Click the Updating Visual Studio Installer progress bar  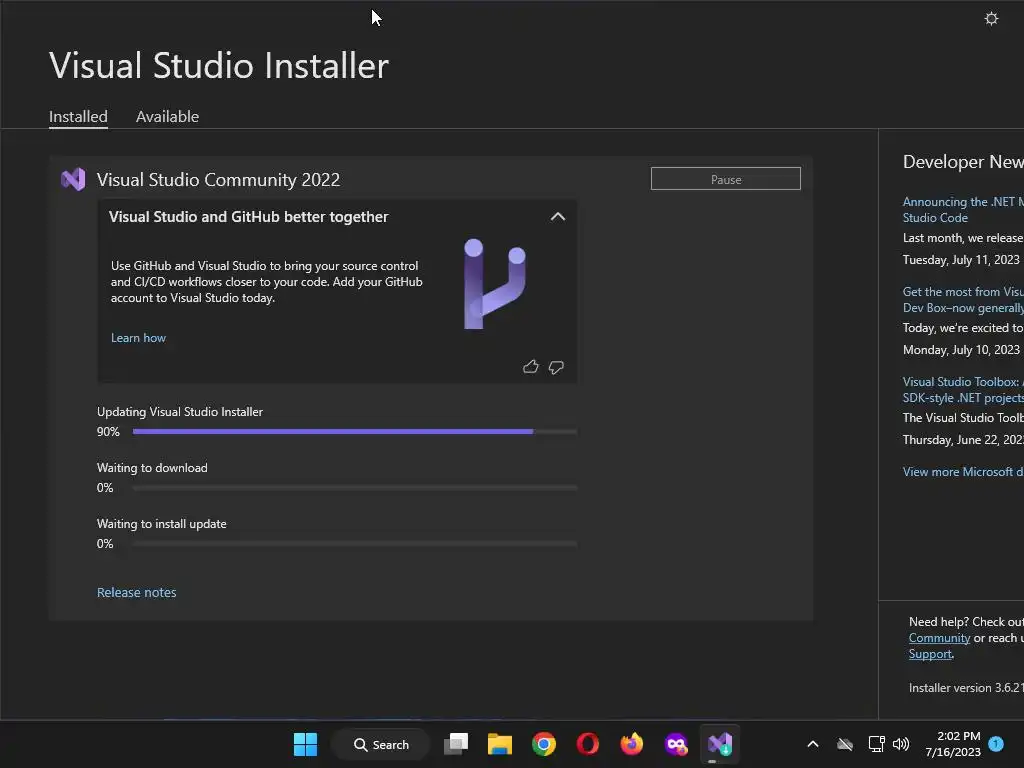click(355, 432)
